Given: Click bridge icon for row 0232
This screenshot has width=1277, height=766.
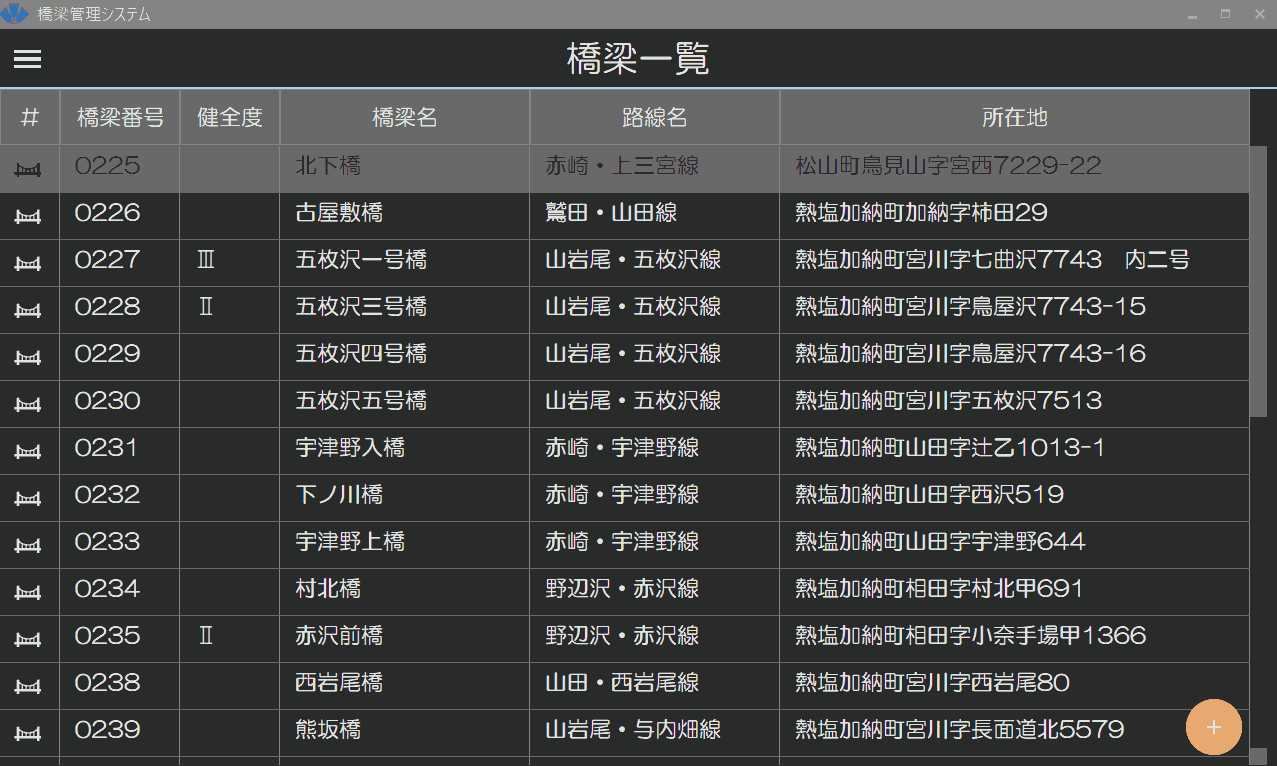Looking at the screenshot, I should 29,498.
